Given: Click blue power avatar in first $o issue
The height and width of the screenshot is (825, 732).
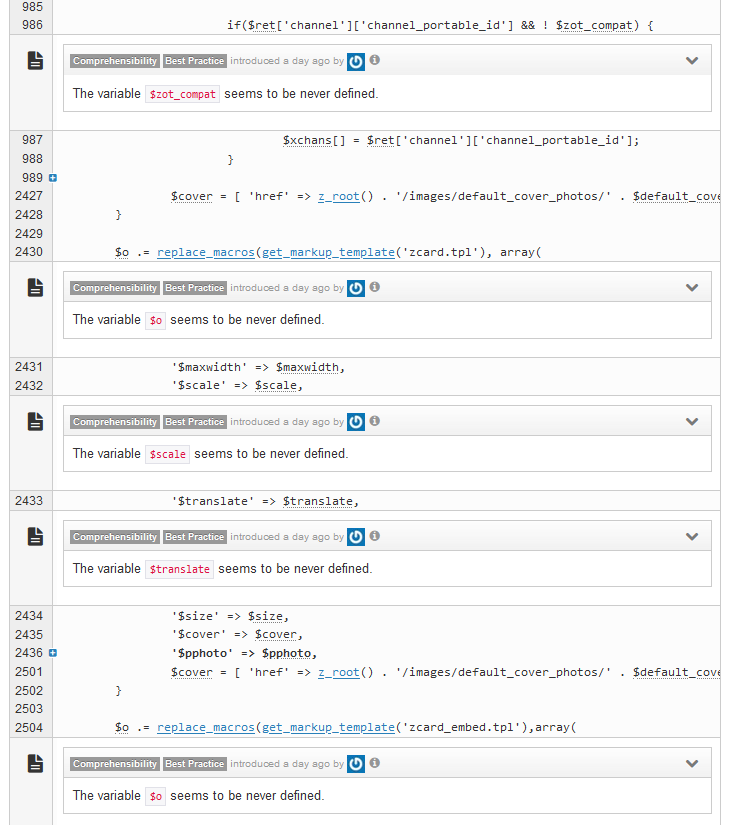Looking at the screenshot, I should tap(356, 288).
